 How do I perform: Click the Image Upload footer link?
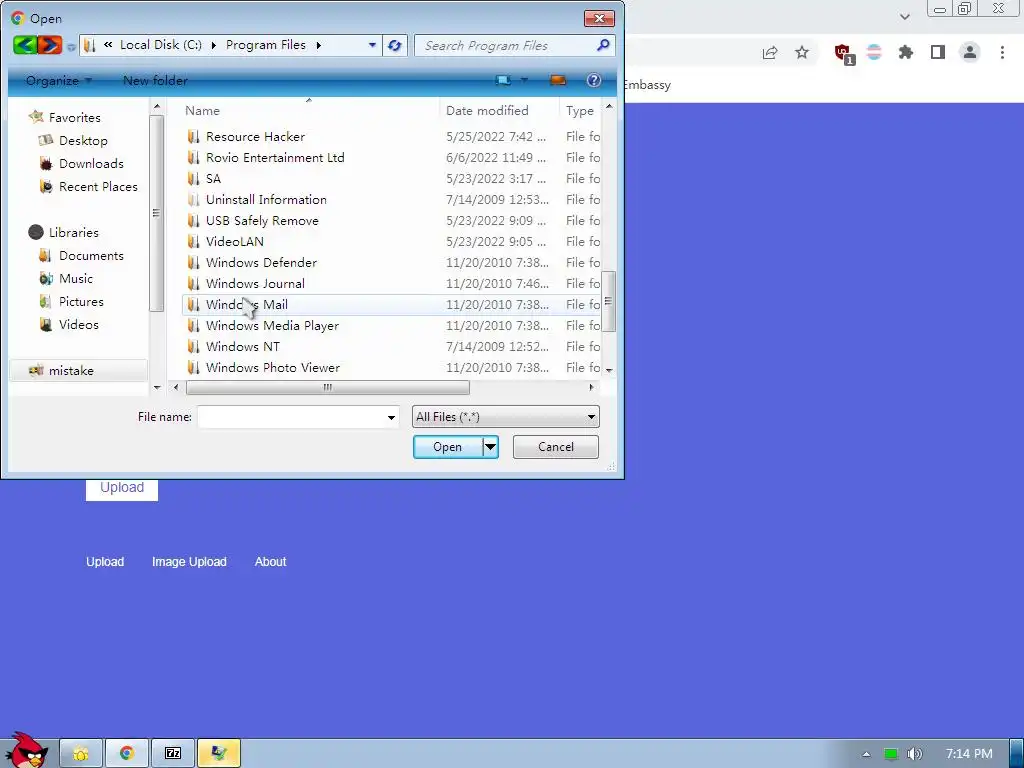[x=189, y=562]
